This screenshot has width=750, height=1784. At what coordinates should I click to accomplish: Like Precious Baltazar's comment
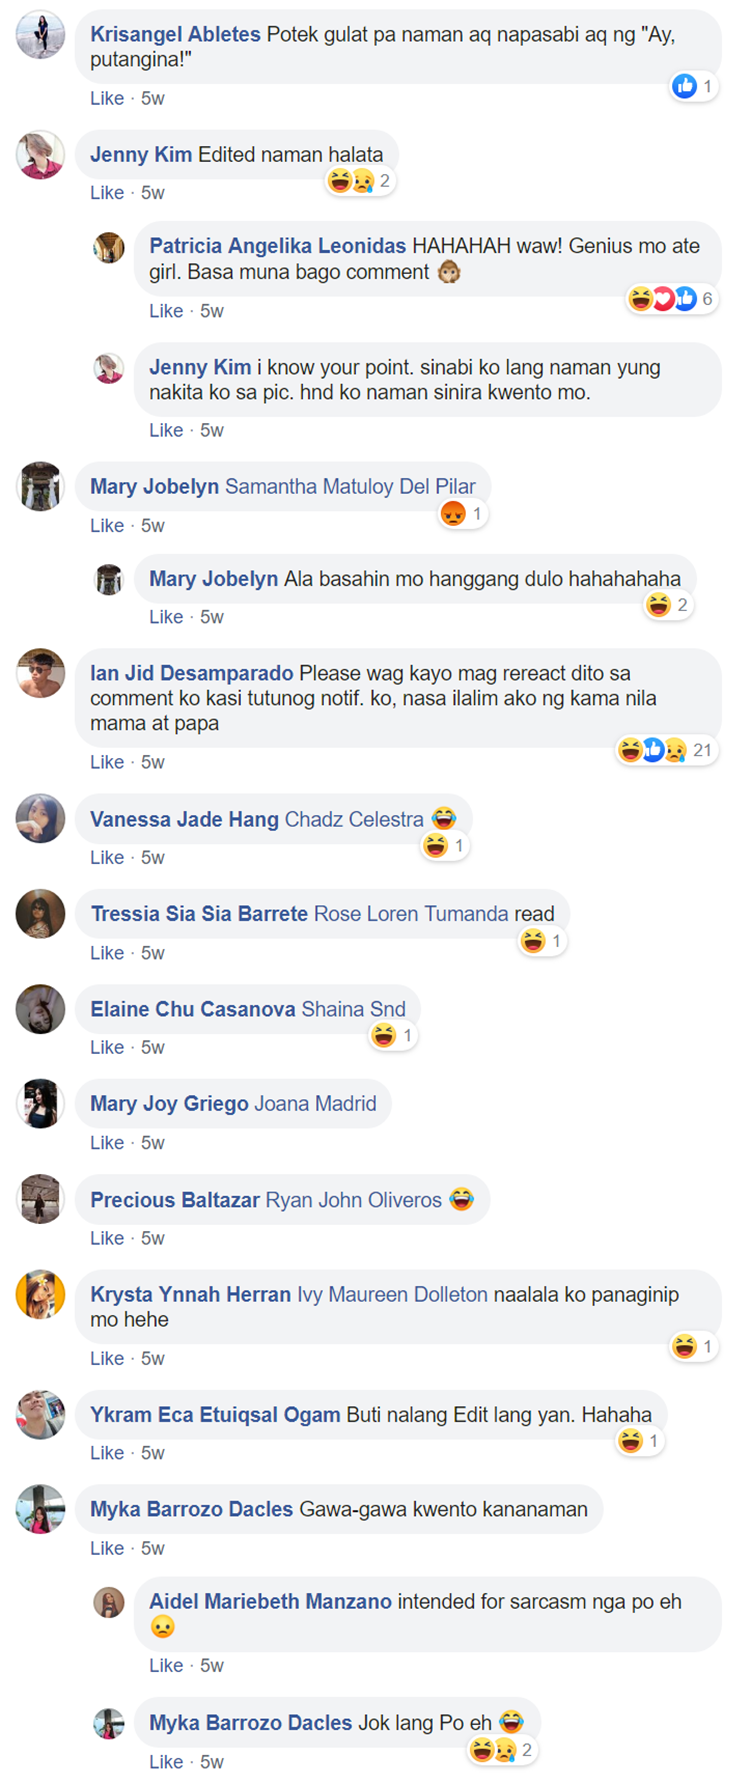[107, 1238]
